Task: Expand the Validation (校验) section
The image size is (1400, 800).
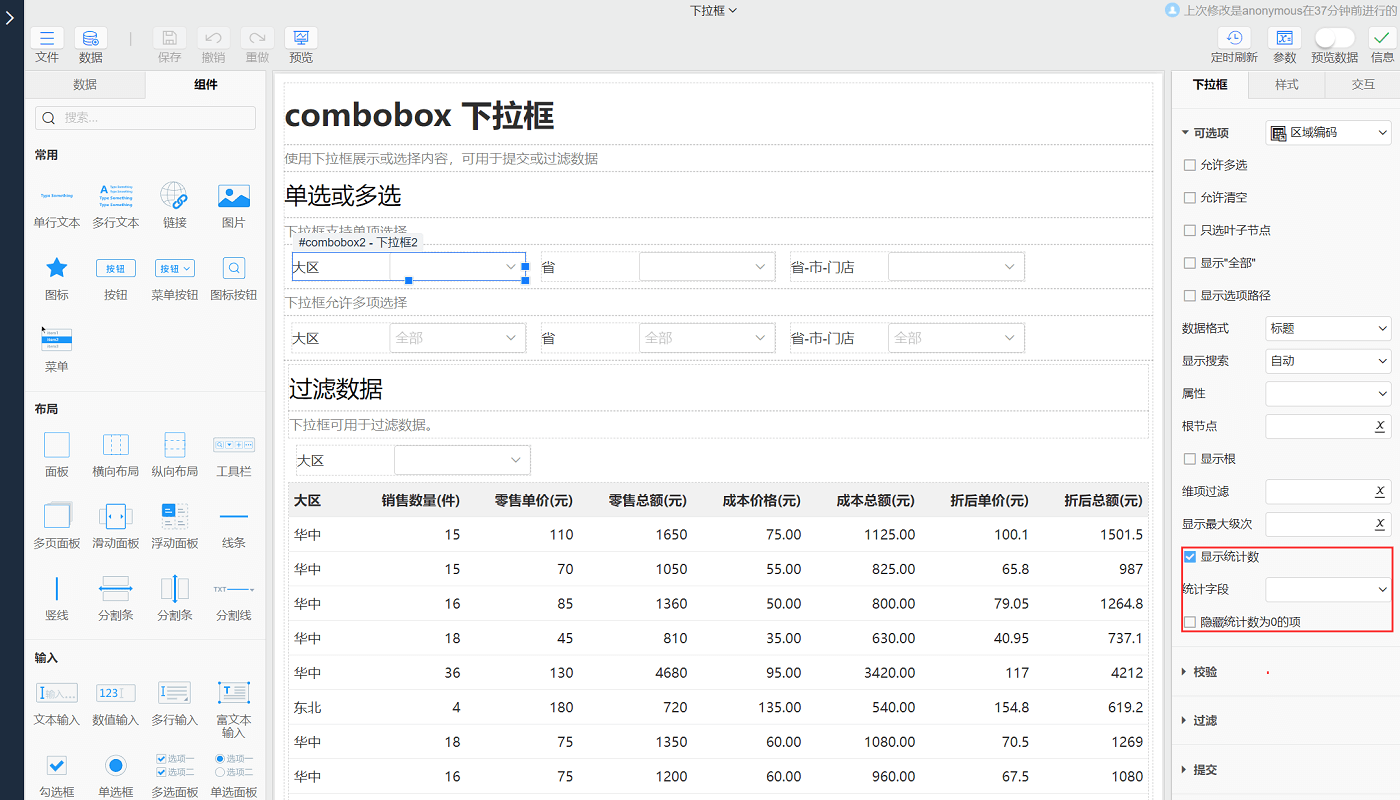Action: [1205, 672]
